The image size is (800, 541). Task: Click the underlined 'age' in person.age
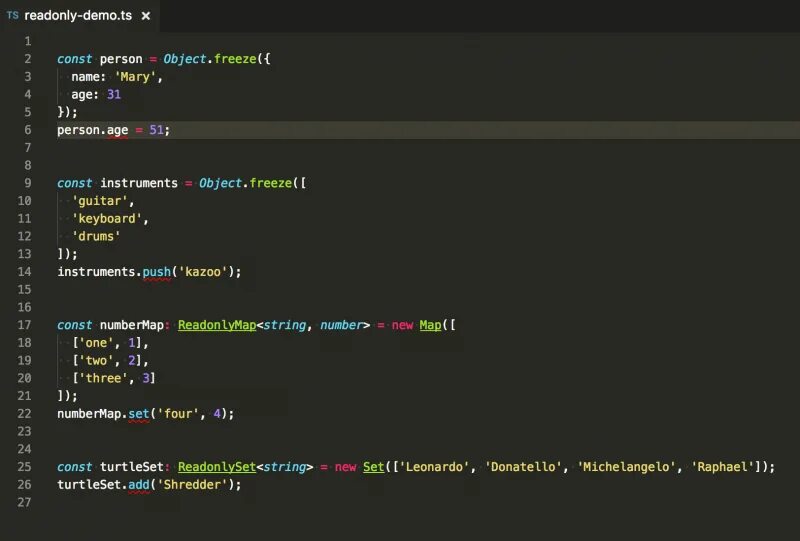pyautogui.click(x=117, y=131)
